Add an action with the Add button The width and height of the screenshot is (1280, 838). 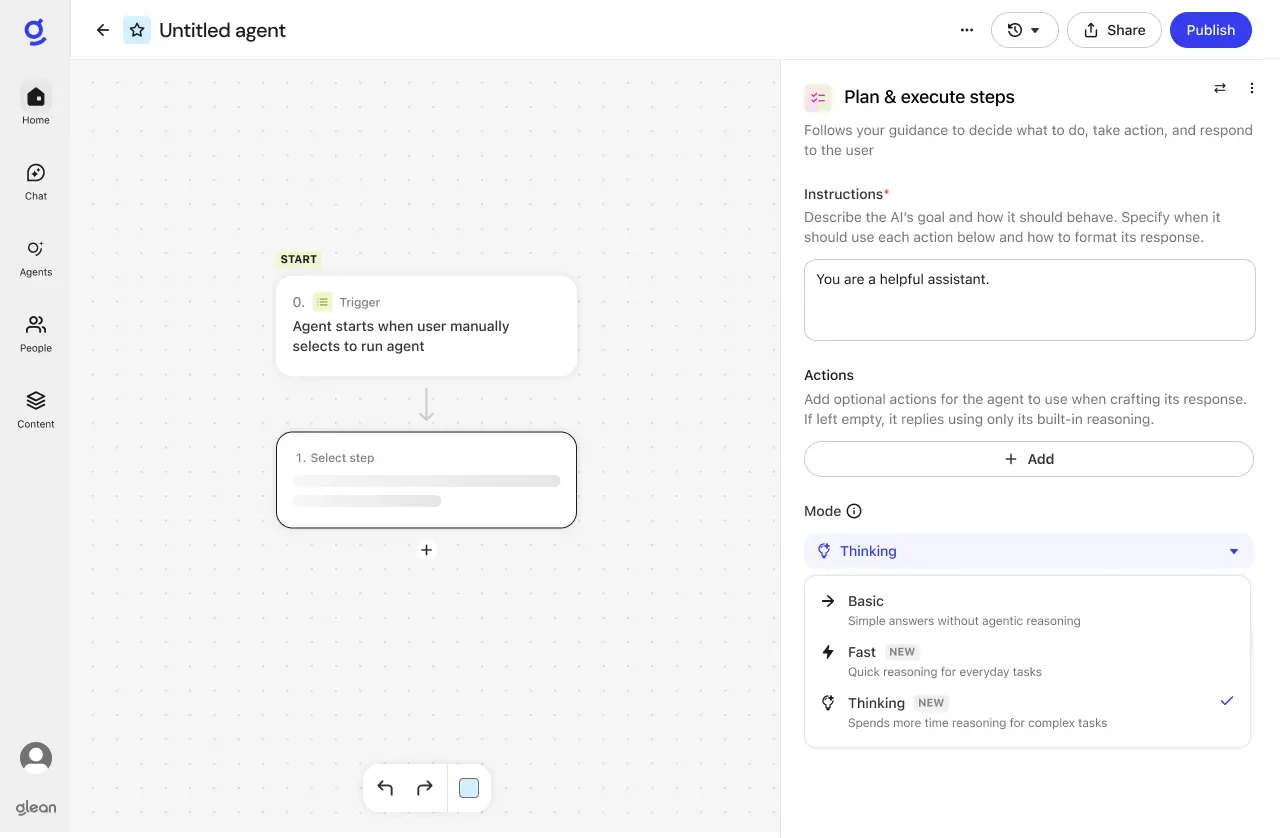pos(1028,459)
